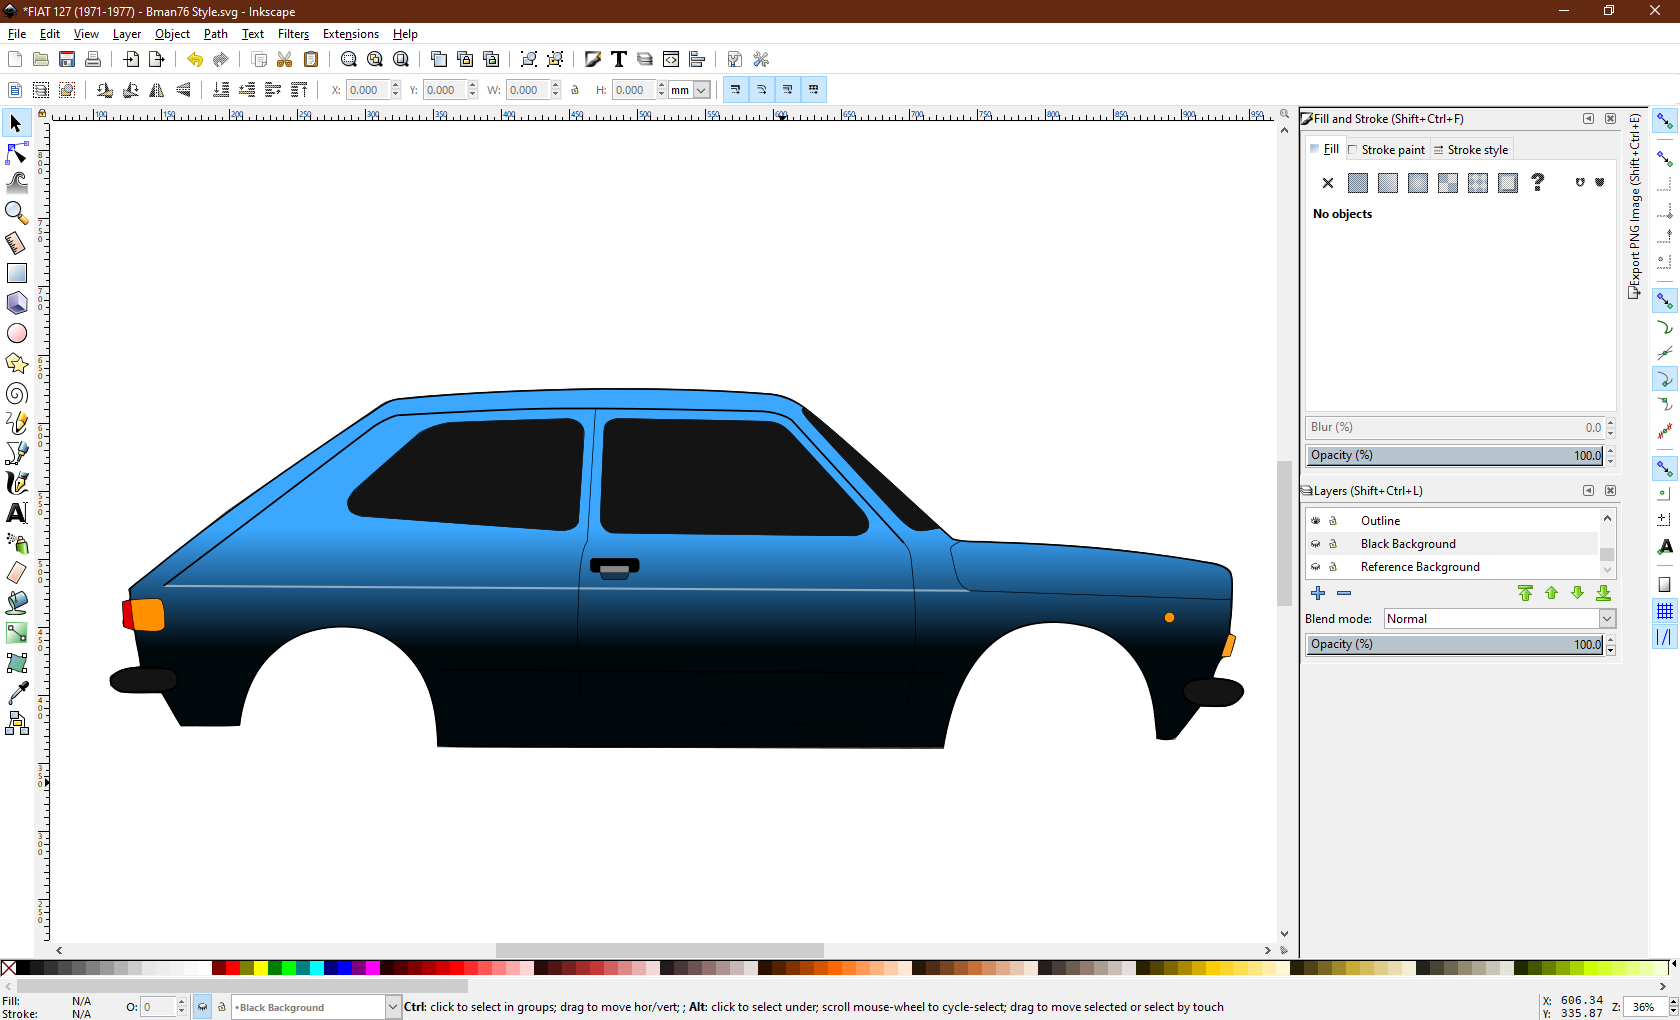Click the Print document icon

click(x=93, y=59)
